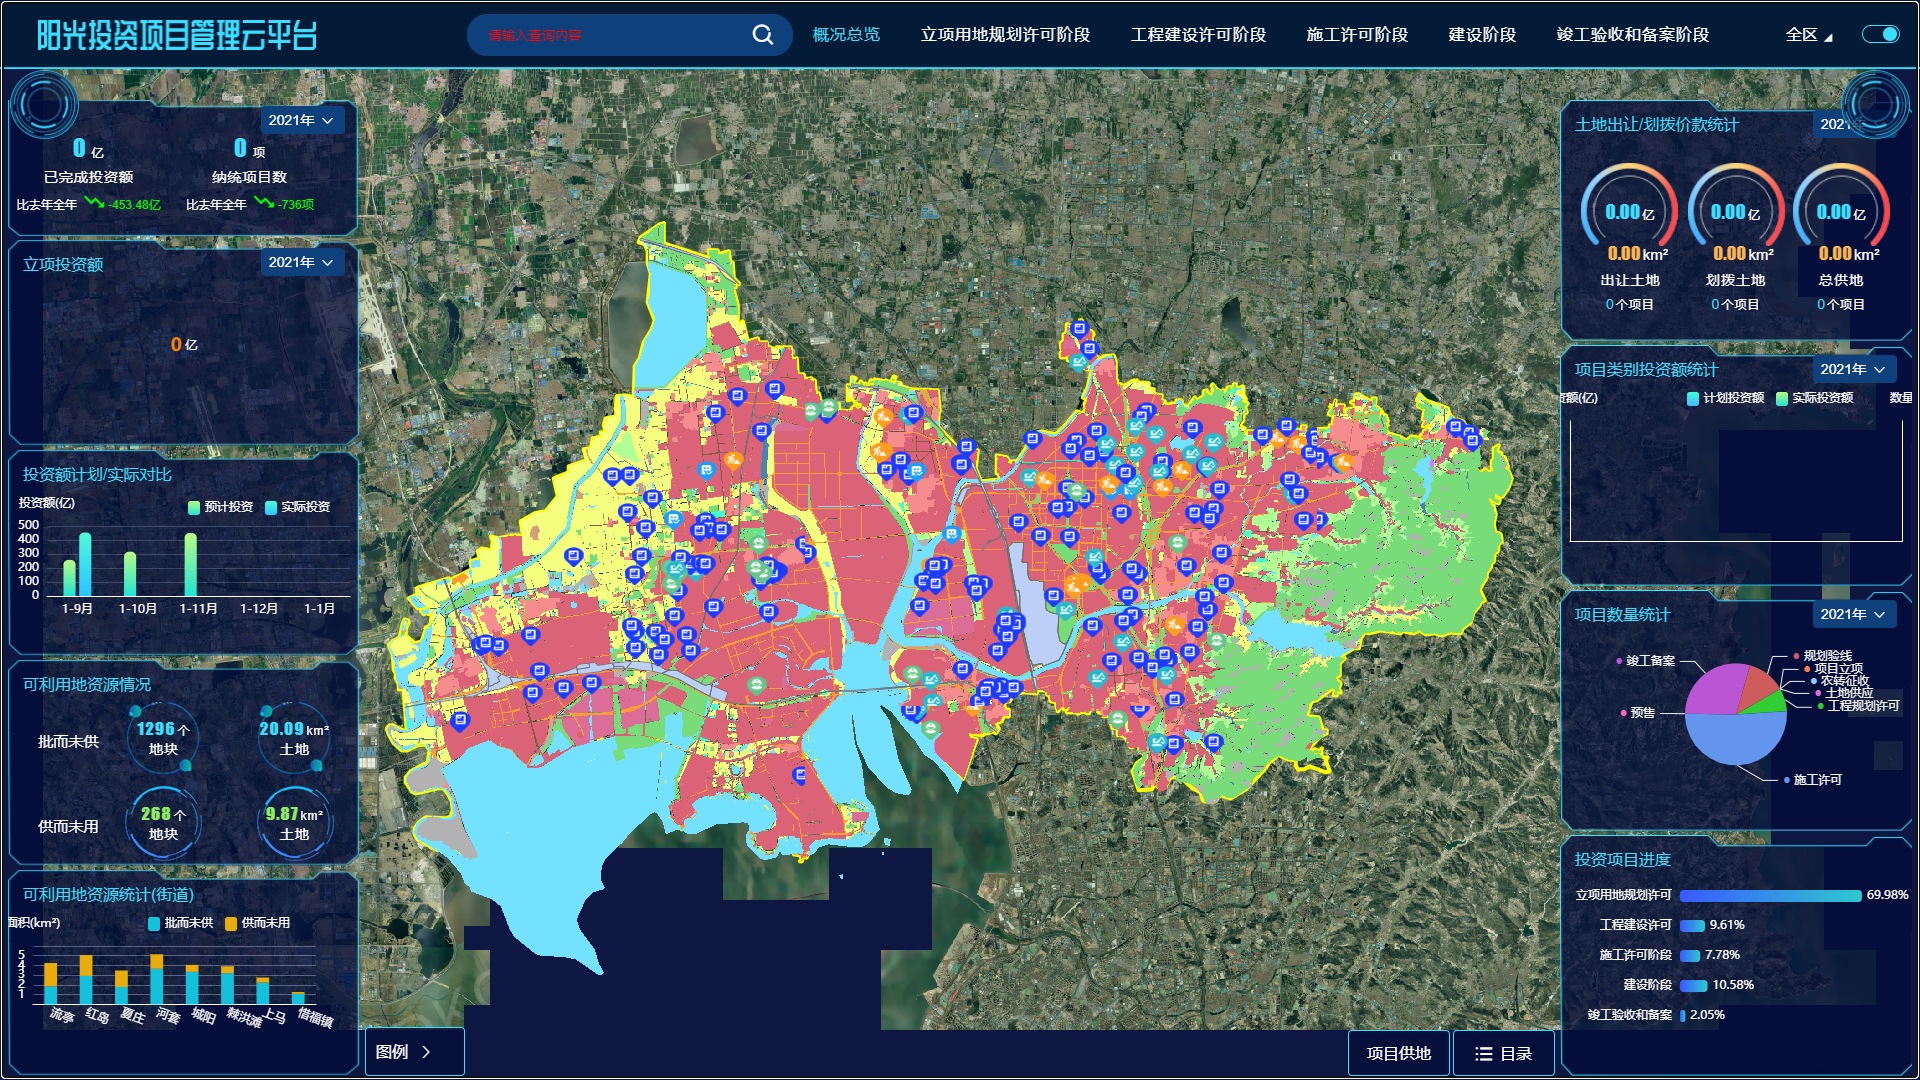Click the 供而未用 268 地块 circle indicator
The image size is (1920, 1080).
tap(163, 824)
